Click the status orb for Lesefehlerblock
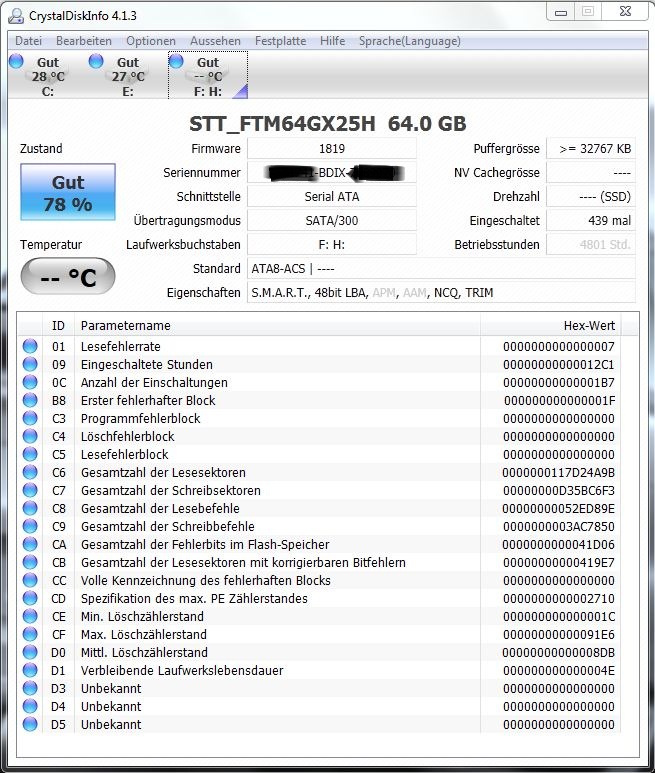Screen dimensions: 655x773 click(x=30, y=454)
